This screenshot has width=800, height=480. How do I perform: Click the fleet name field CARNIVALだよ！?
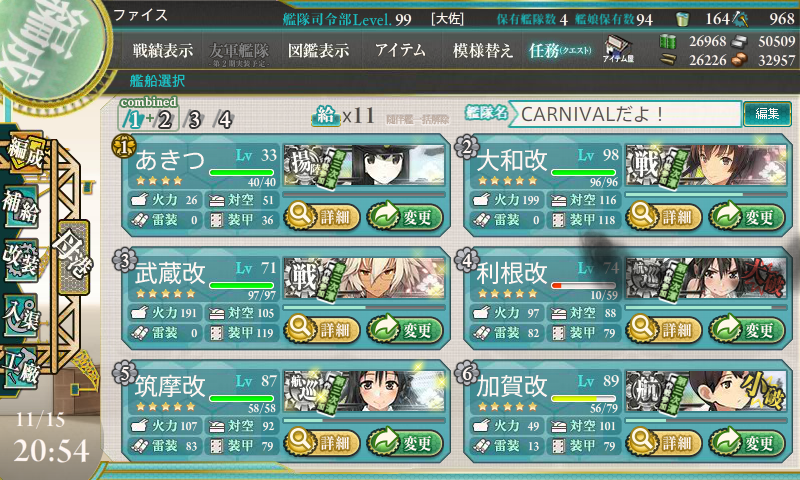pyautogui.click(x=625, y=114)
